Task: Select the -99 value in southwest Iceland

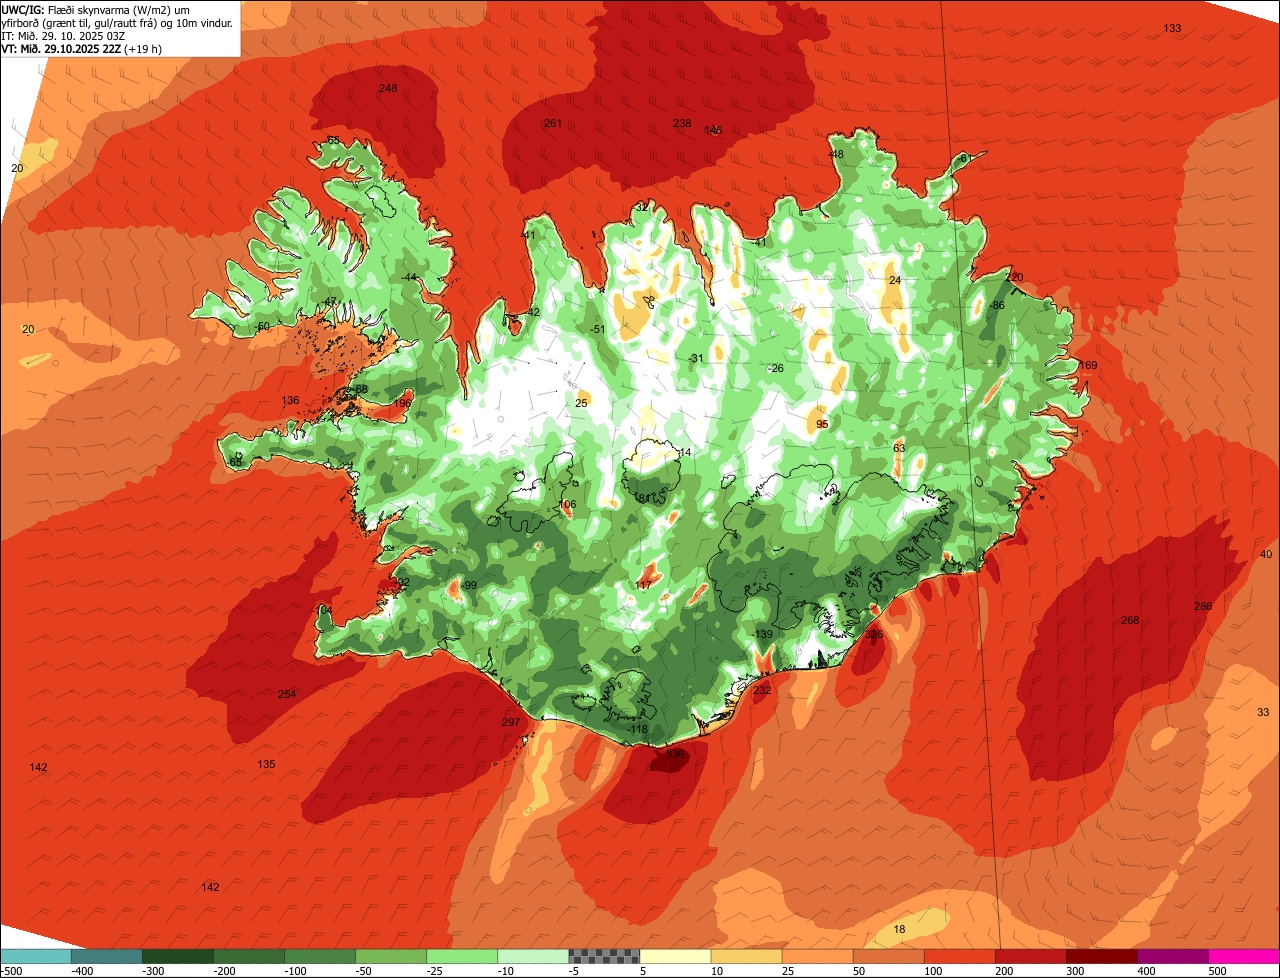Action: coord(469,586)
